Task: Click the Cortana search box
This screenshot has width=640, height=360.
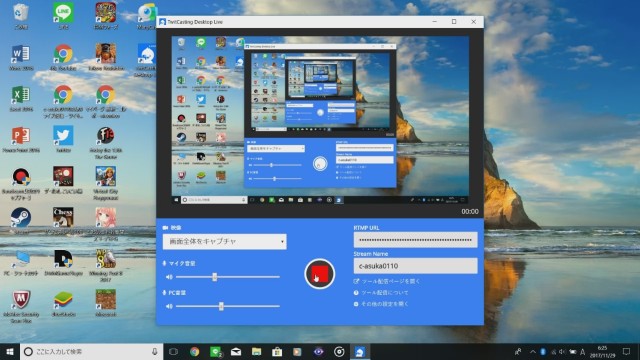Action: 91,351
